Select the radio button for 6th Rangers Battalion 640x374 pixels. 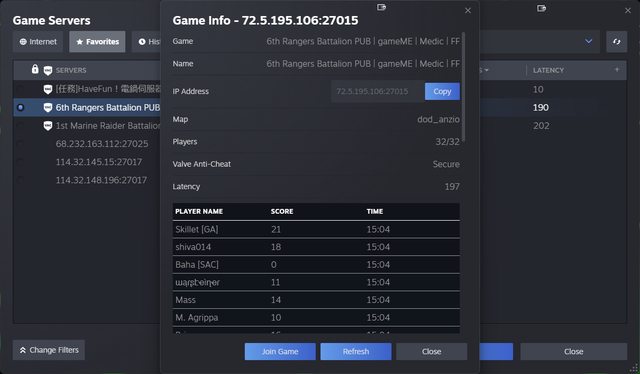tap(20, 107)
